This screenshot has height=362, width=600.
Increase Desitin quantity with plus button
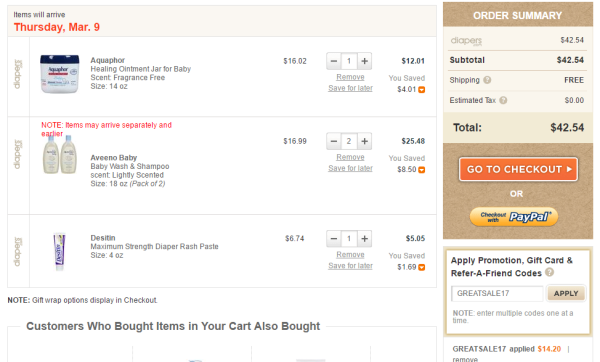pos(365,239)
